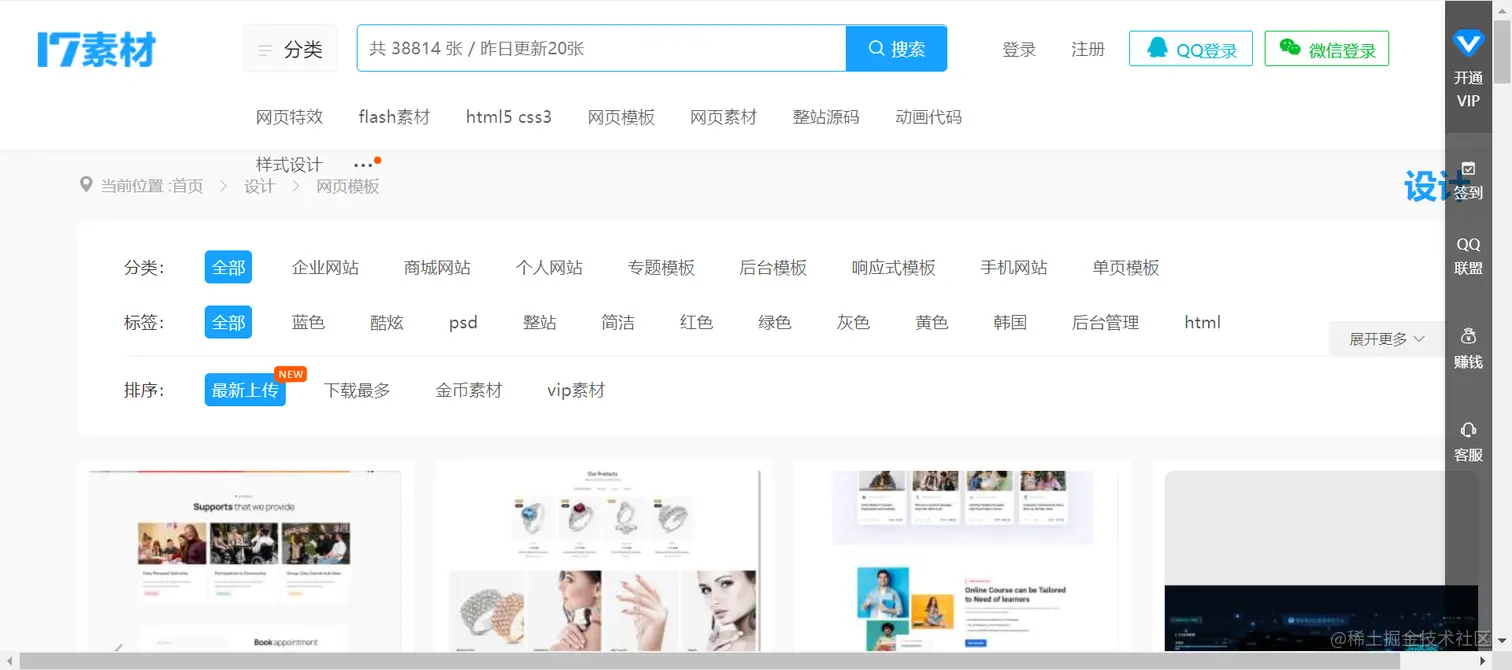Go to html5 css3 nav item

[509, 117]
